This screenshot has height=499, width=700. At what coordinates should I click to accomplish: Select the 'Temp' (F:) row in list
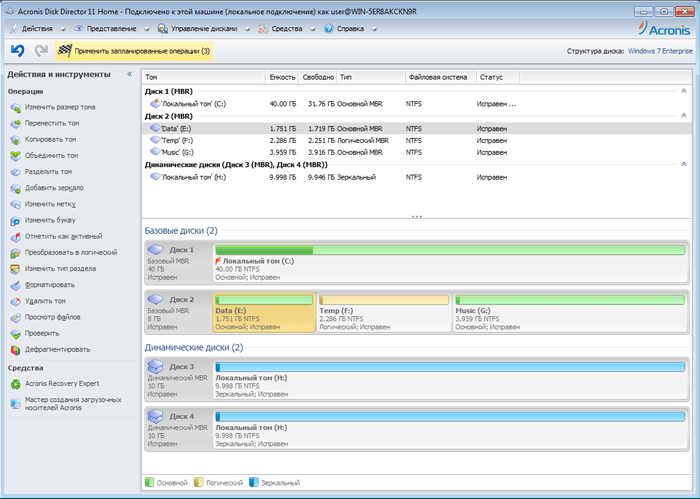[x=417, y=141]
